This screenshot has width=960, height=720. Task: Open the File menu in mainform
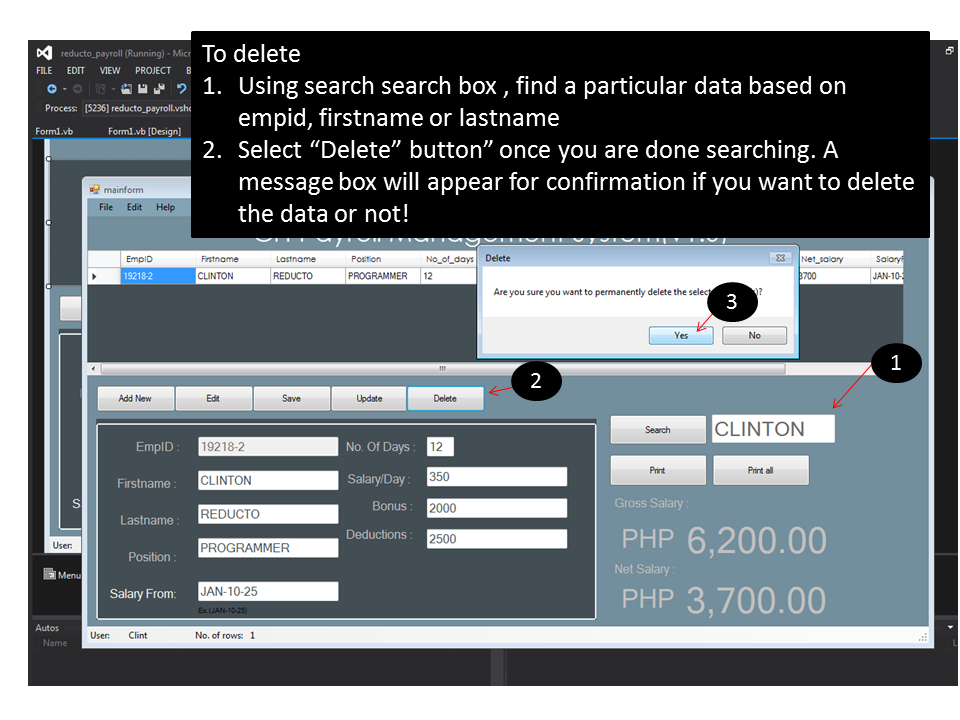pyautogui.click(x=105, y=207)
